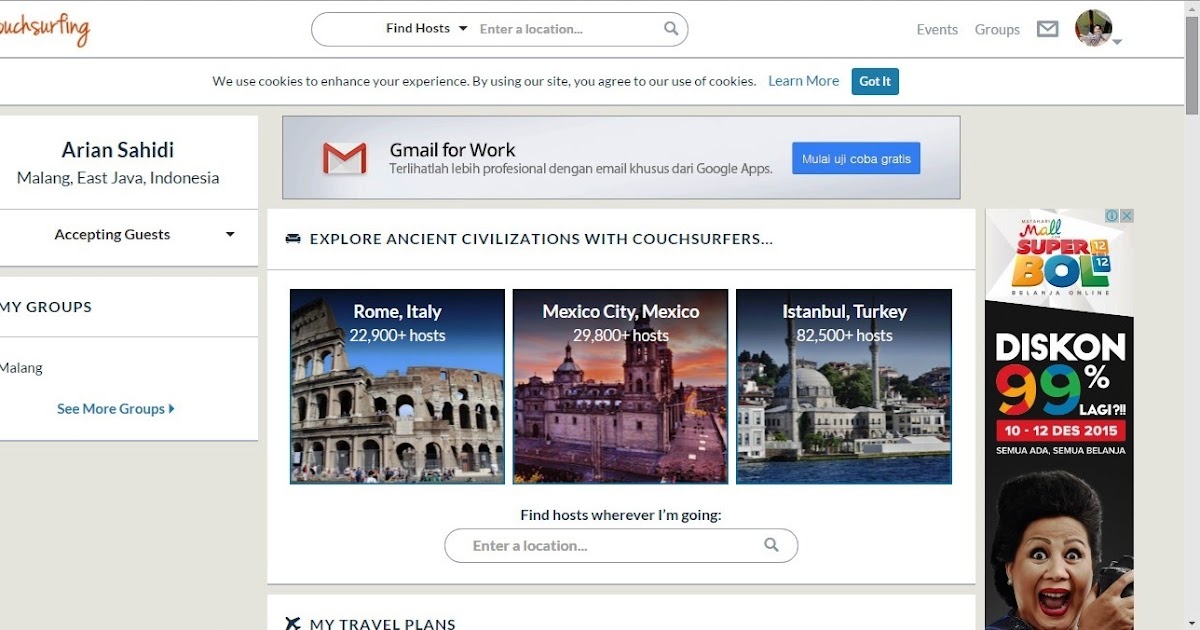Screen dimensions: 1200x630
Task: Click the Diskon 99% sidebar advertisement
Action: coord(1059,419)
